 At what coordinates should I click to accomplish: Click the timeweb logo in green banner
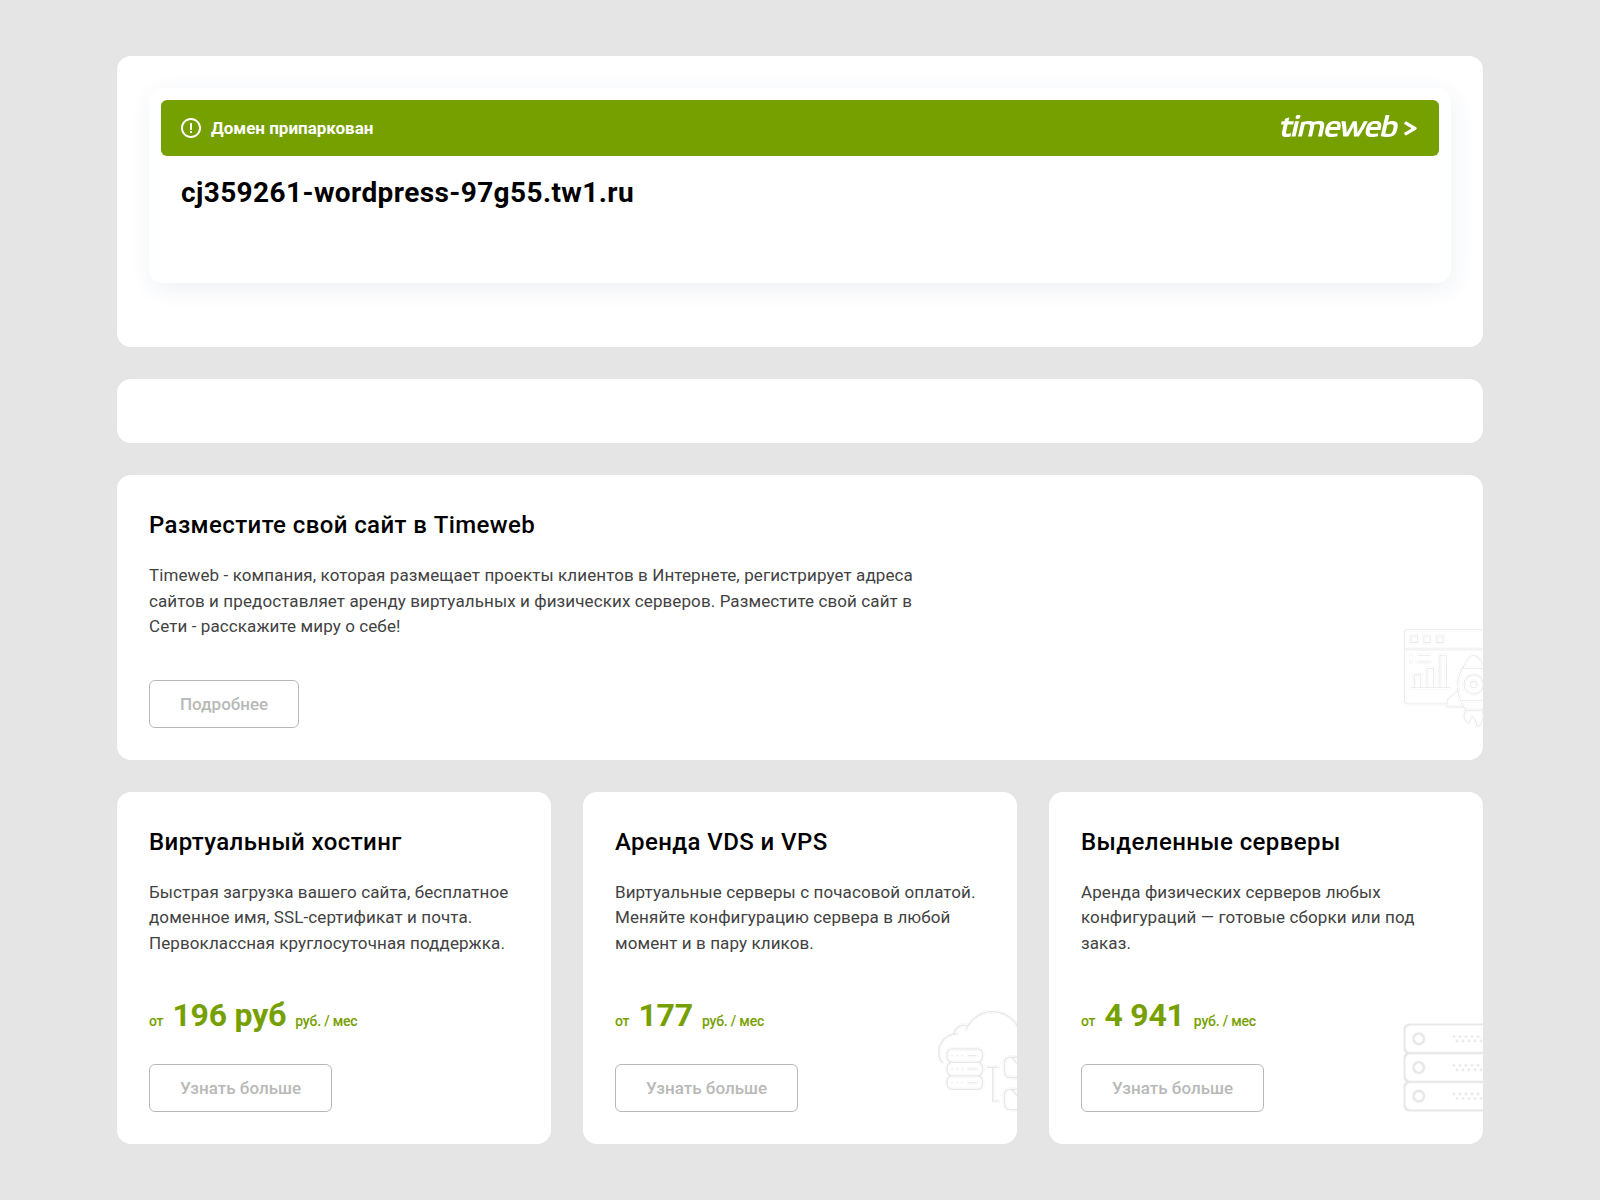coord(1348,127)
